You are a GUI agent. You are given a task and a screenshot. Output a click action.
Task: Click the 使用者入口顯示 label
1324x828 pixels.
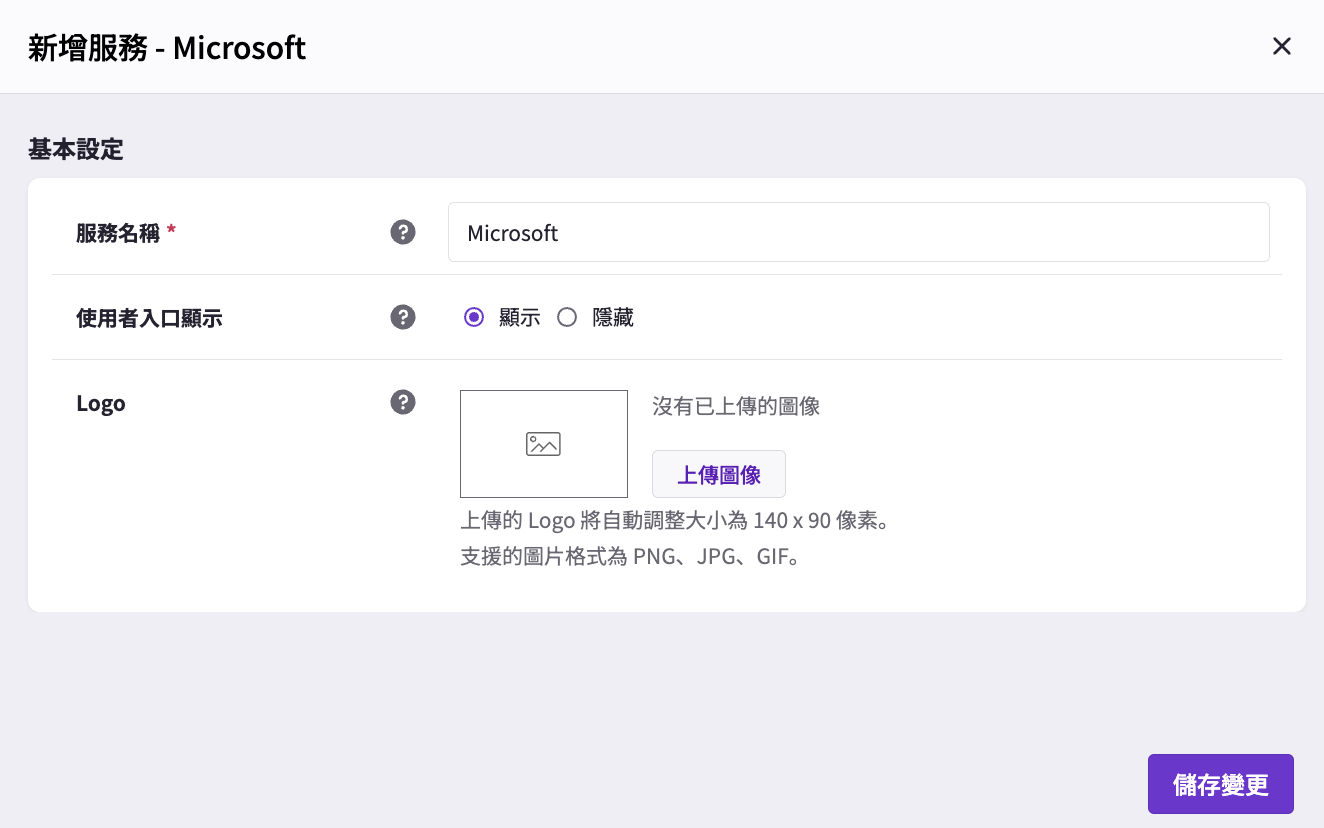click(149, 318)
